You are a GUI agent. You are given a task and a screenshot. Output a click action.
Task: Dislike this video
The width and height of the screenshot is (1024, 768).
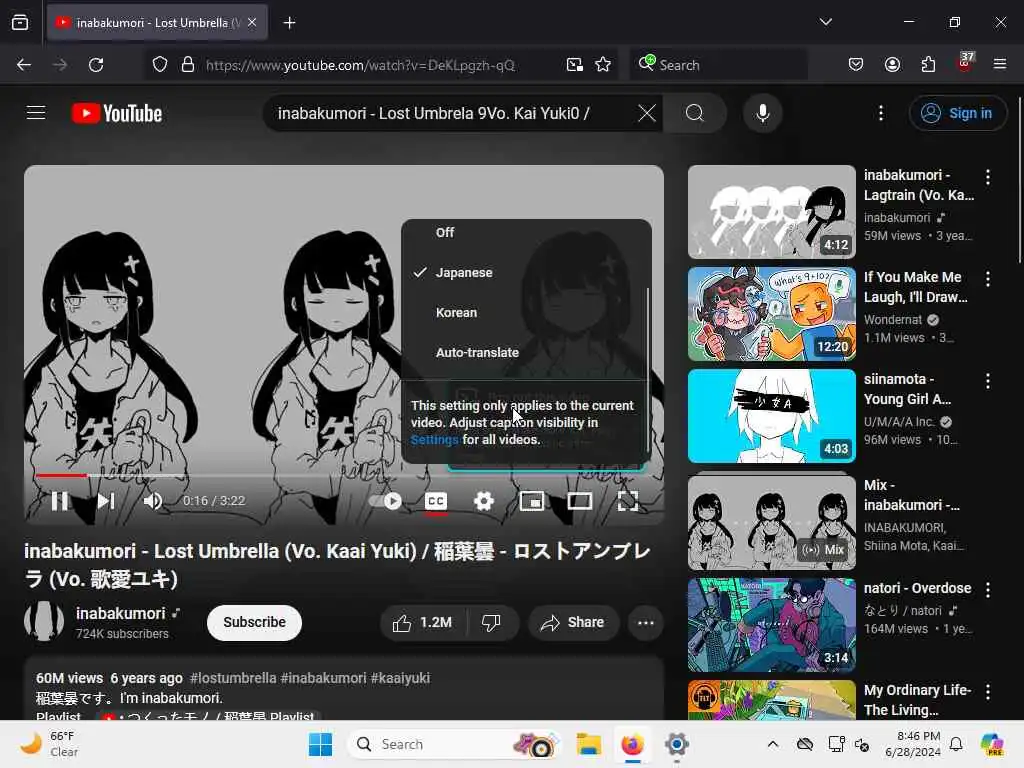[492, 622]
